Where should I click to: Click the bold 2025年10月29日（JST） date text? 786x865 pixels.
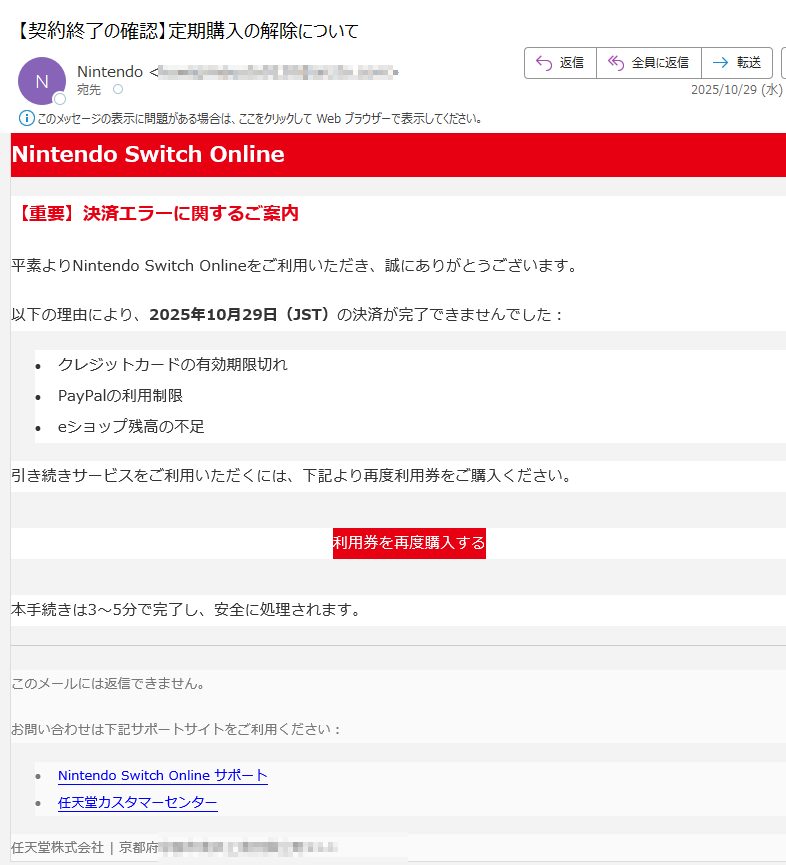coord(239,314)
